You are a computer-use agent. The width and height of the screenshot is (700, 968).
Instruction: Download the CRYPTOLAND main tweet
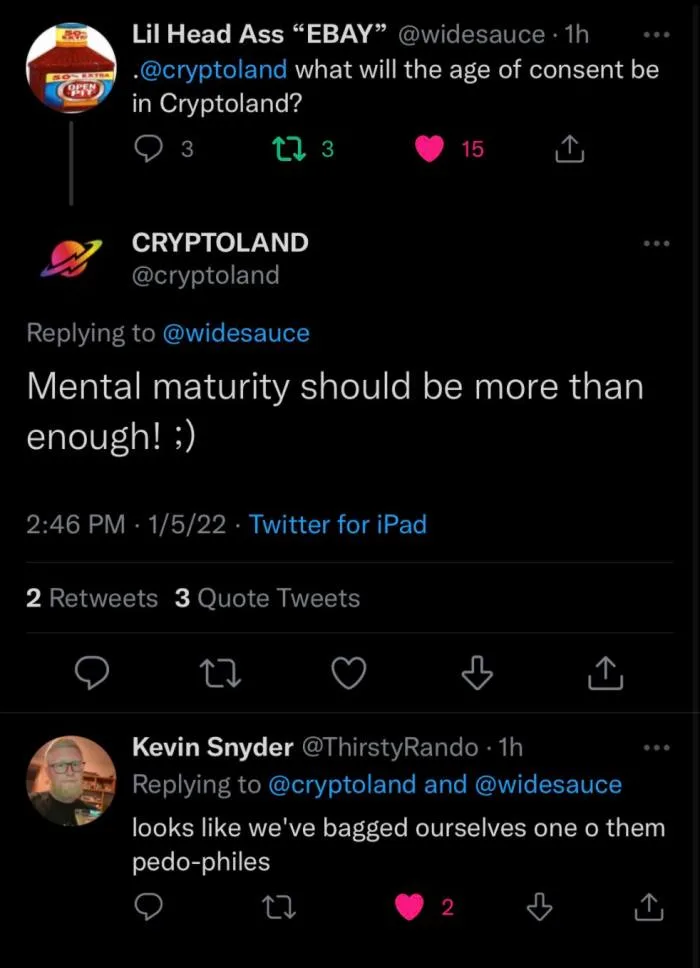click(x=477, y=676)
